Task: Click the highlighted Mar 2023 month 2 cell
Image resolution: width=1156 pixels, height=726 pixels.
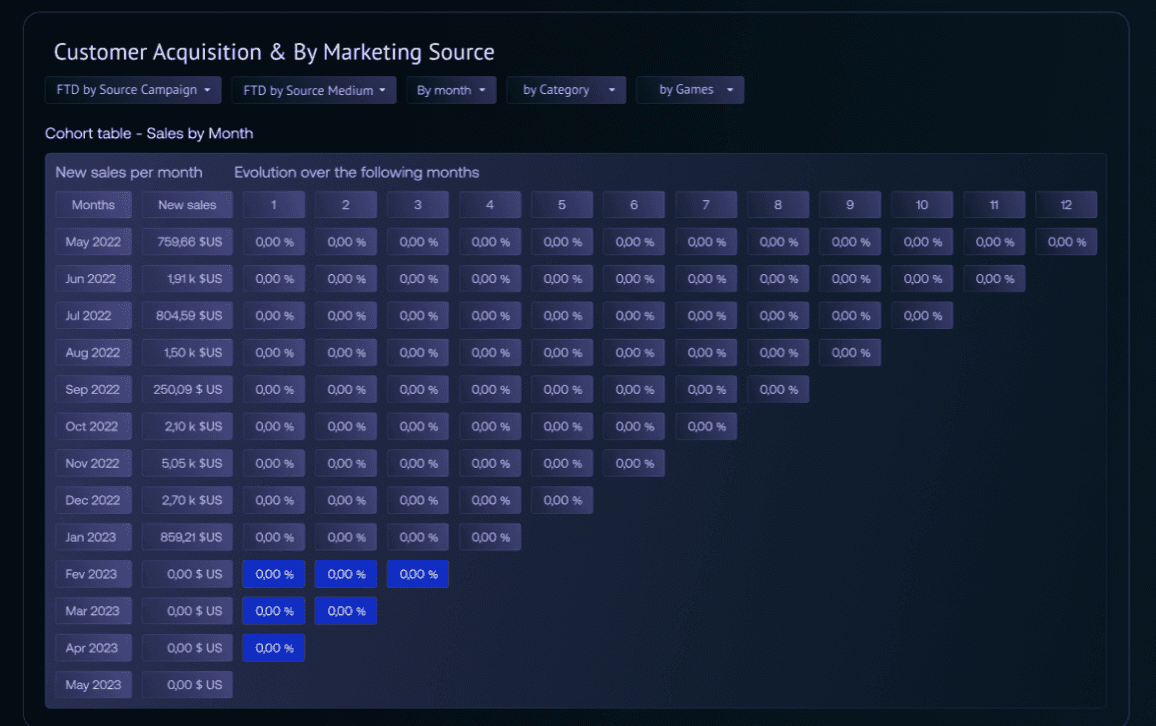Action: pos(346,611)
